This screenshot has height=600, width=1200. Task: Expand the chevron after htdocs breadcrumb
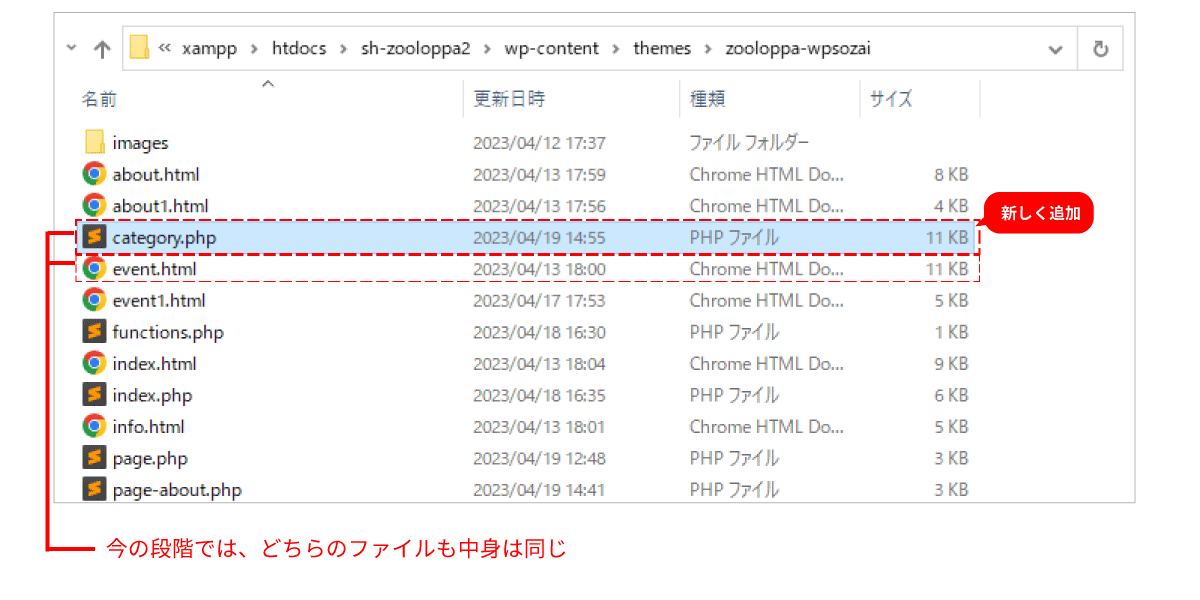coord(344,49)
